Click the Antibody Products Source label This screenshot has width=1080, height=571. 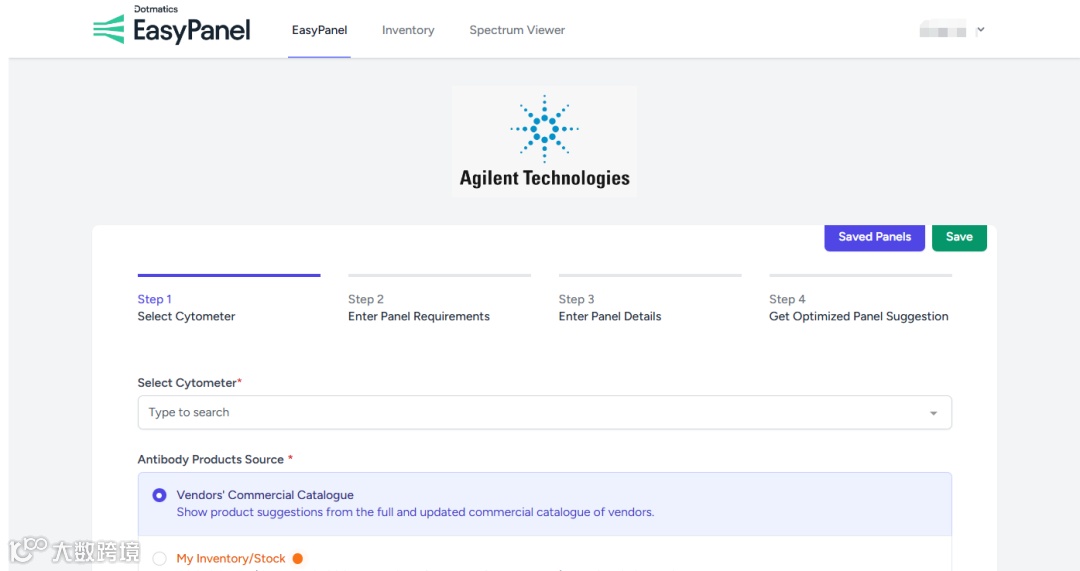click(x=215, y=459)
